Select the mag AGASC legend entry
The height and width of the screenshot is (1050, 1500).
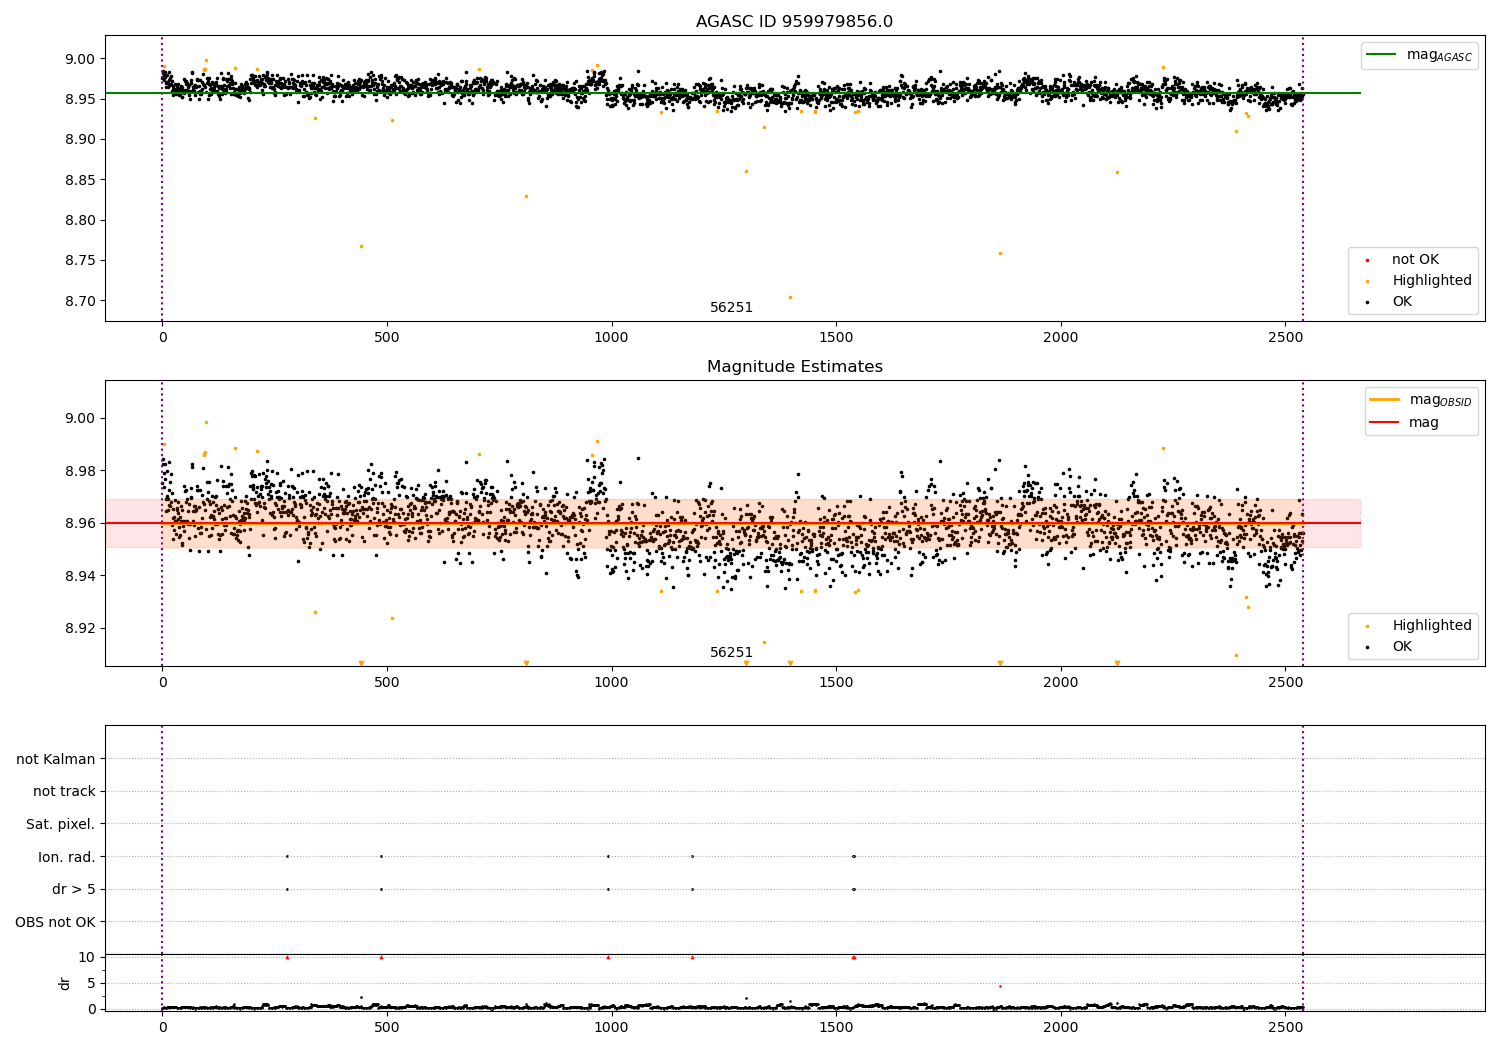point(1419,55)
